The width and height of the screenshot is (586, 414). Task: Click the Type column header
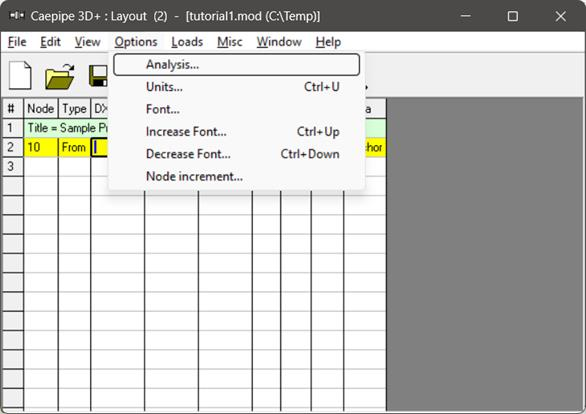[74, 109]
